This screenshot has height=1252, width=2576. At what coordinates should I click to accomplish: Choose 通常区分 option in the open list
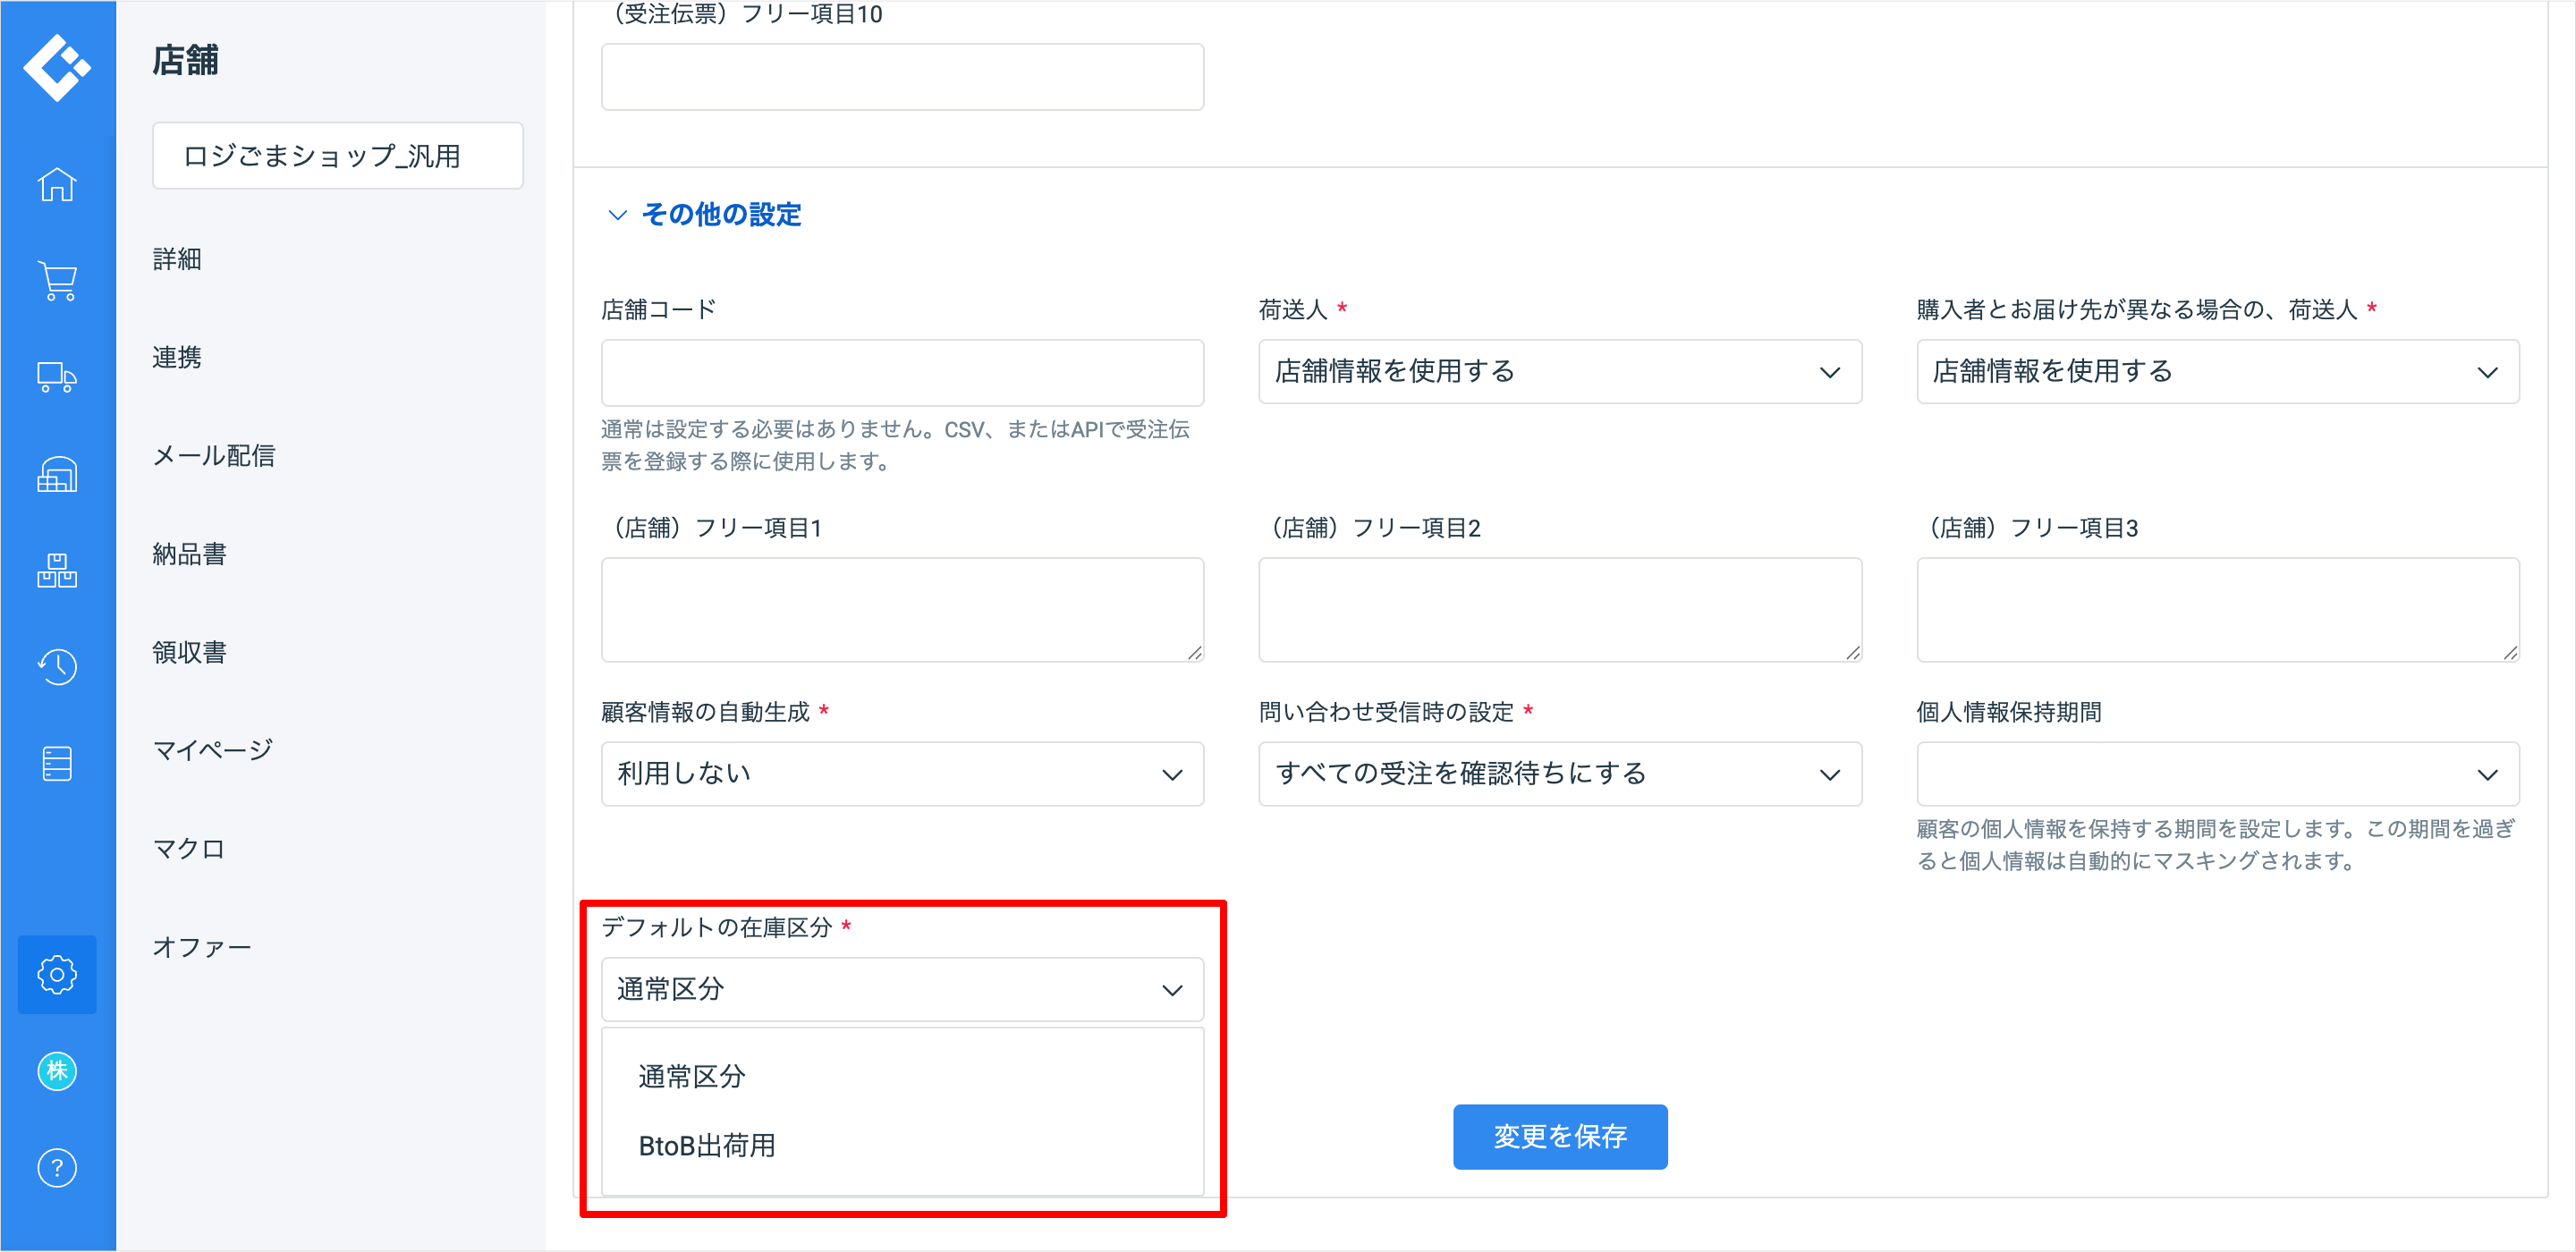692,1076
